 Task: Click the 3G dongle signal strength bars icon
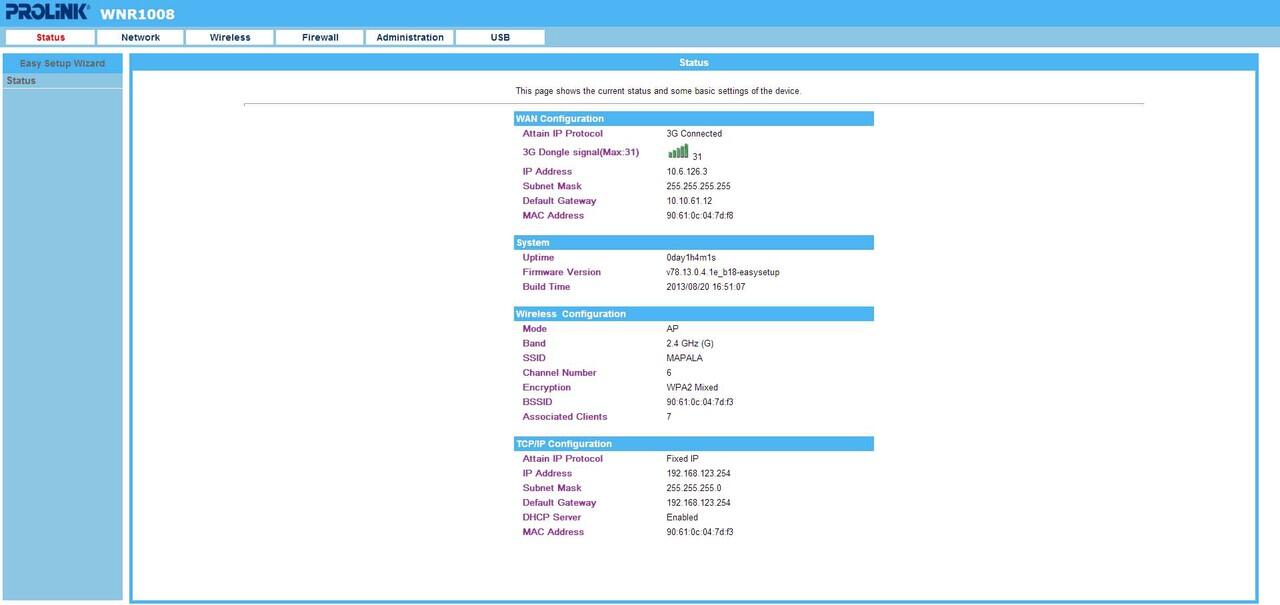click(x=678, y=152)
